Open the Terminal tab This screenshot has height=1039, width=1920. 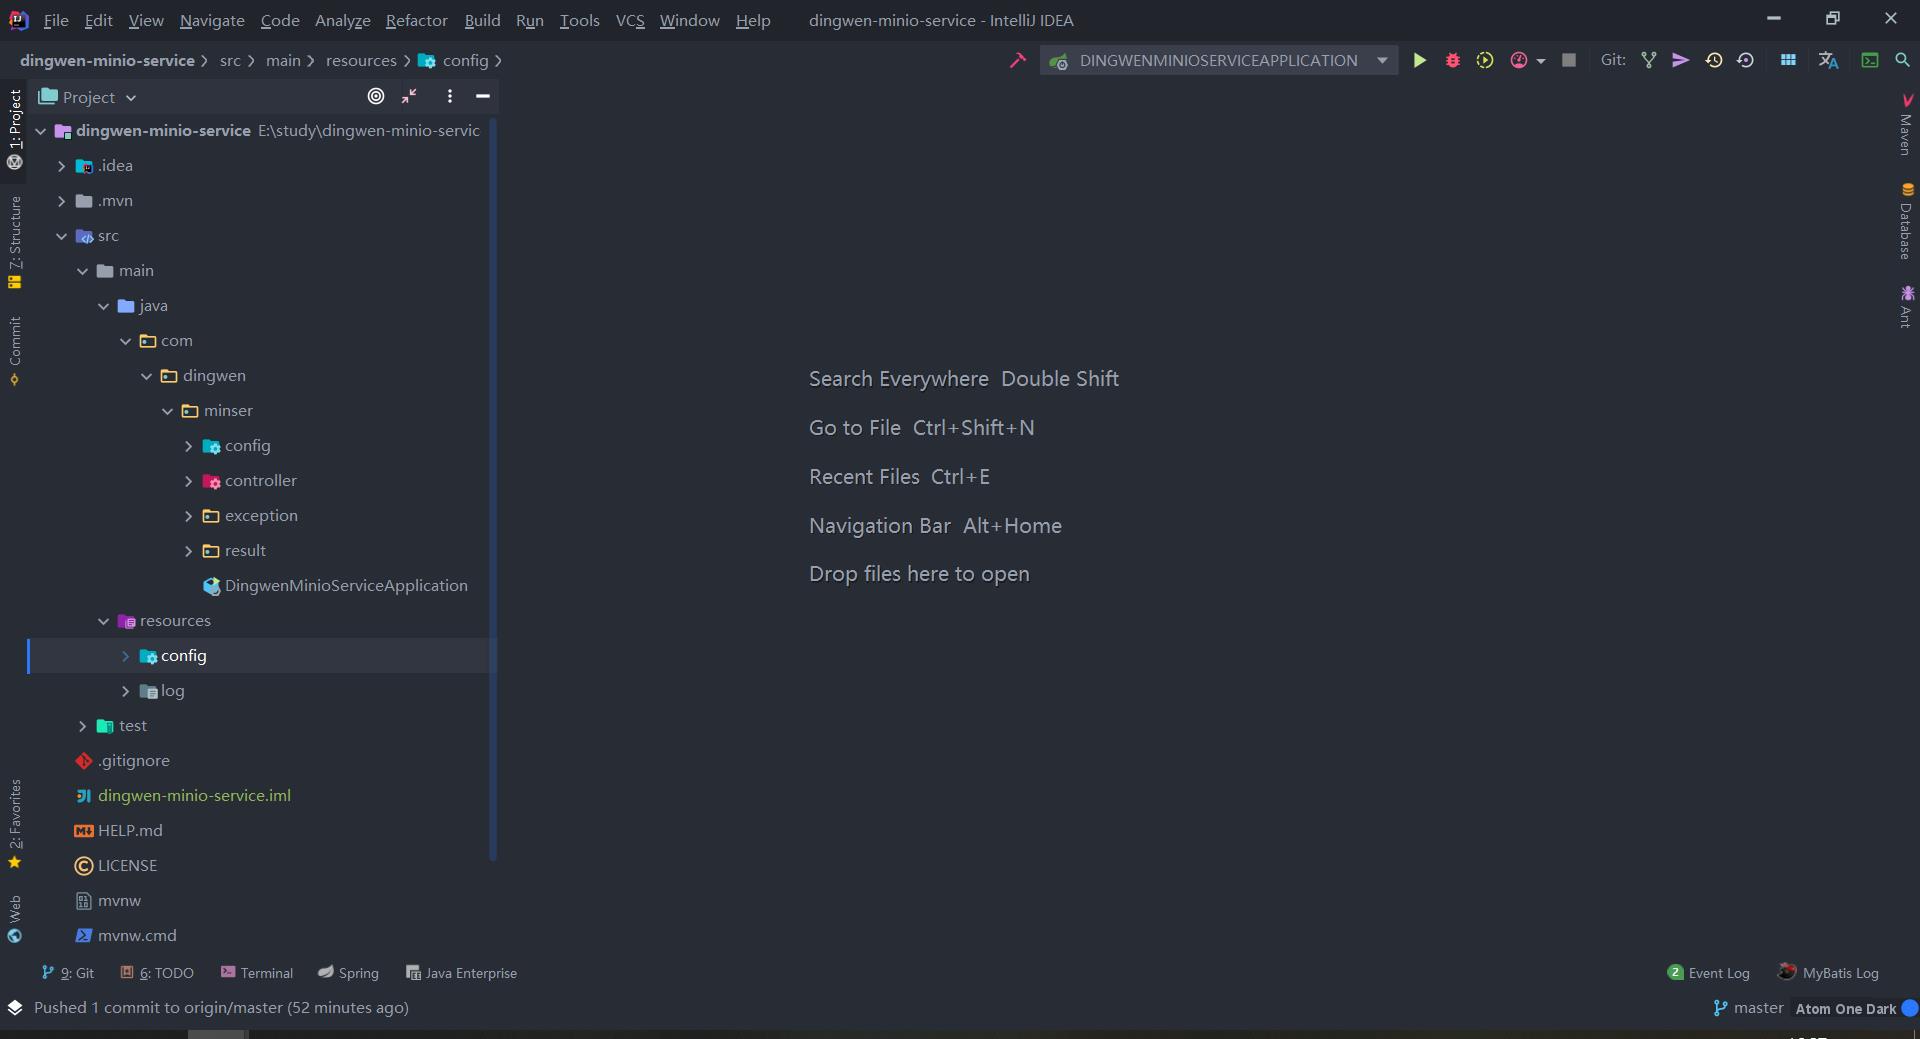click(257, 973)
